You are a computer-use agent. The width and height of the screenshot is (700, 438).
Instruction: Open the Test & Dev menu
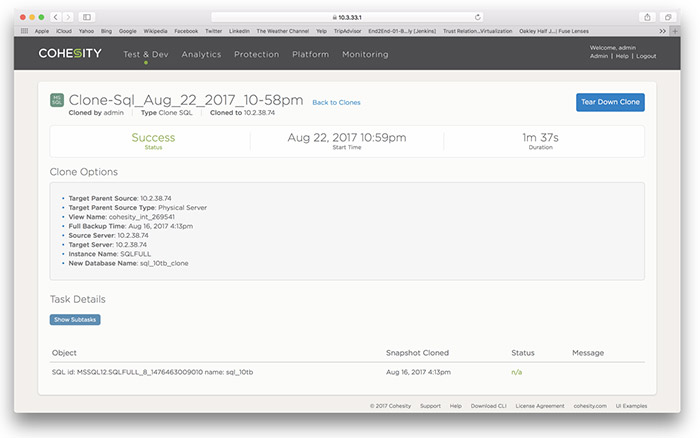pos(145,54)
